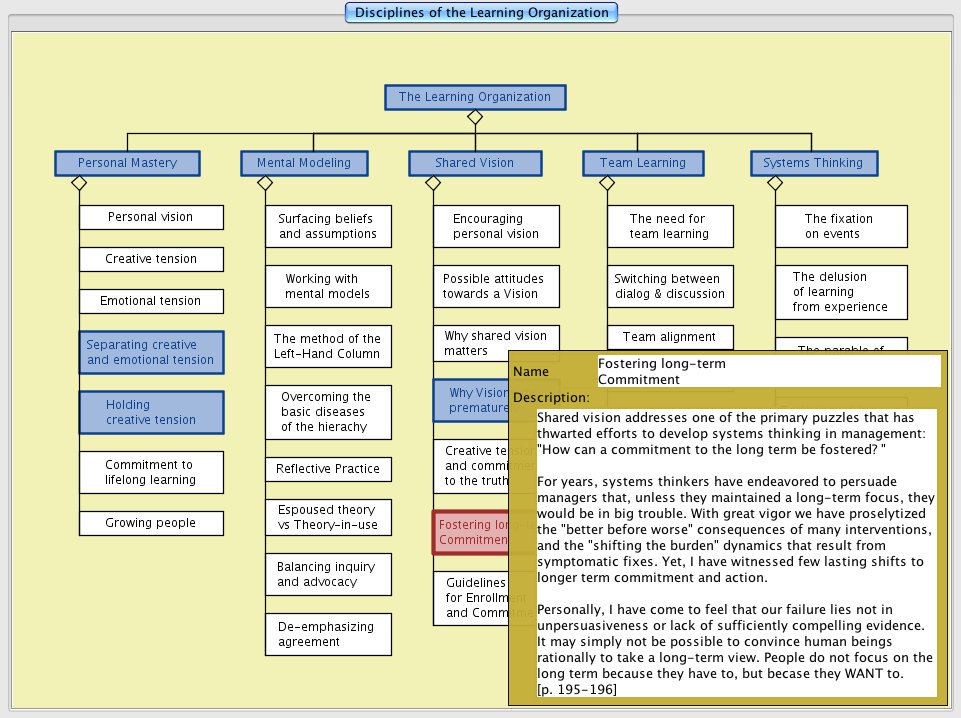Open the Separating creative and emotional tension node
961x718 pixels.
tap(151, 352)
